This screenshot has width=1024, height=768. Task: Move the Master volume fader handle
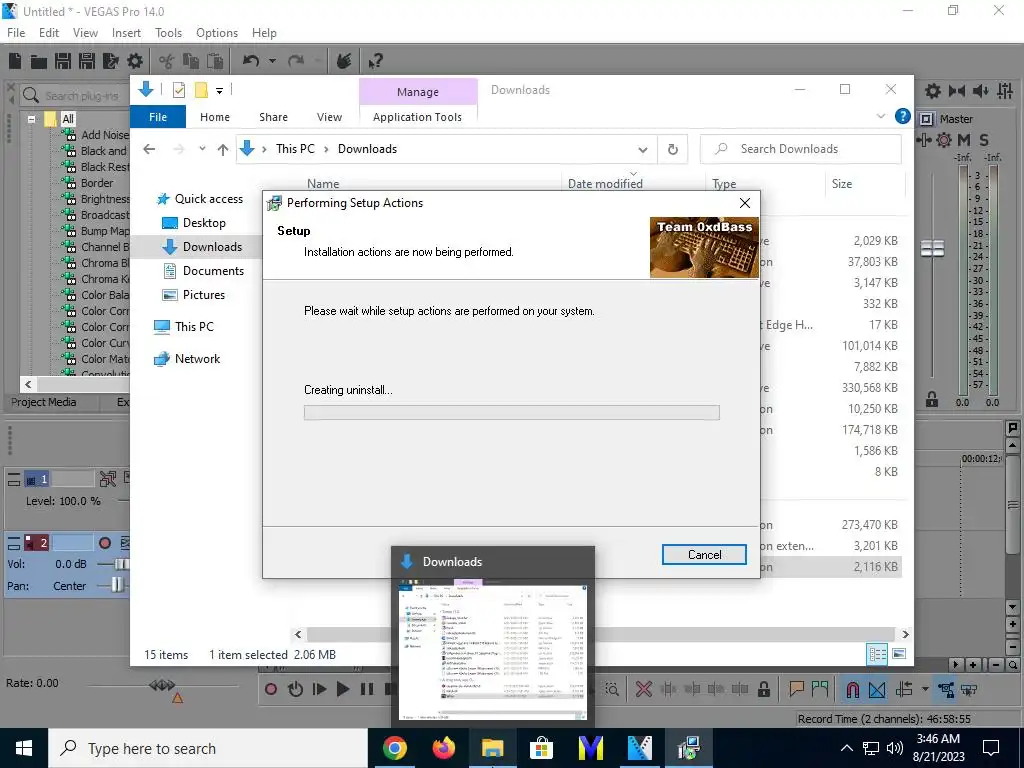(x=933, y=248)
